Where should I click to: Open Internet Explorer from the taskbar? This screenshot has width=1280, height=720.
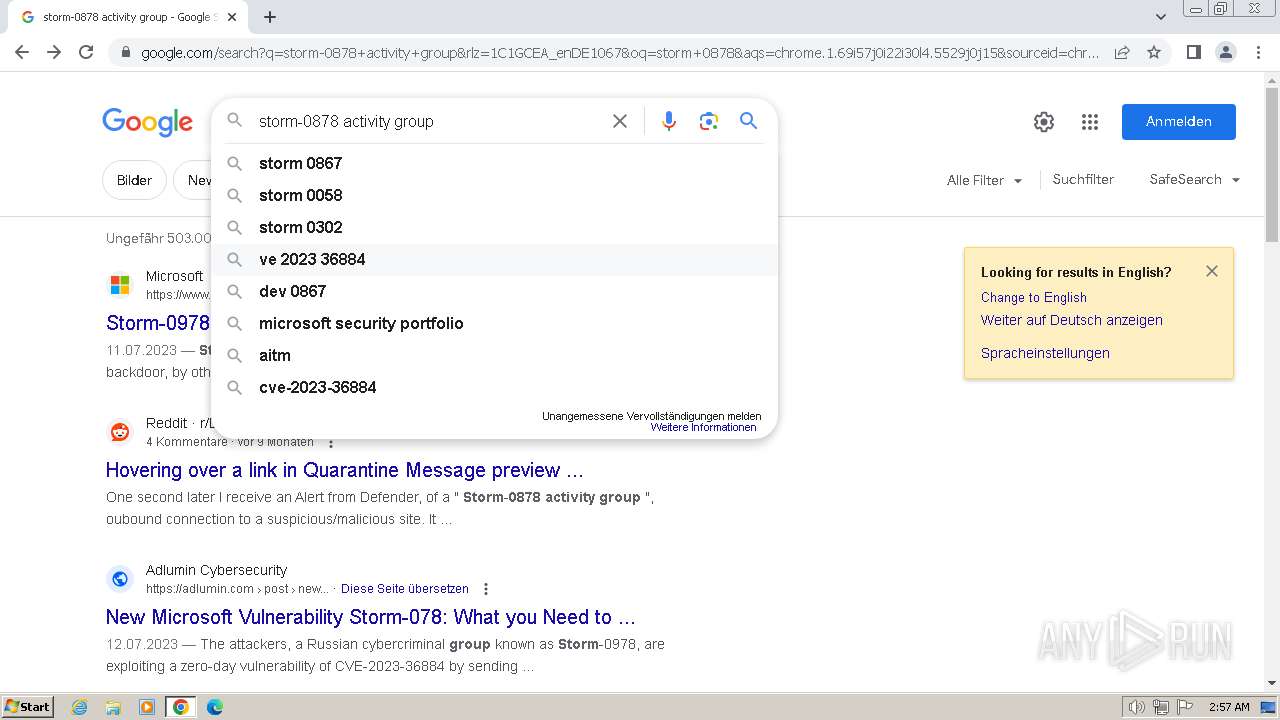click(80, 707)
